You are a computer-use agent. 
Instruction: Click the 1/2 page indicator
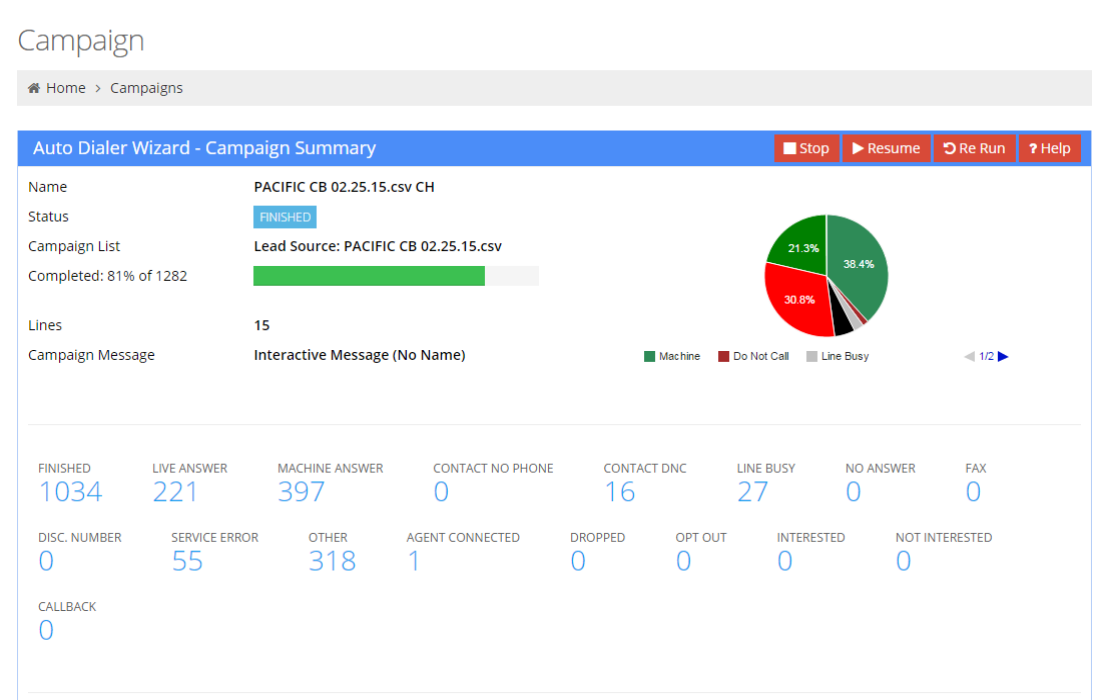click(986, 356)
